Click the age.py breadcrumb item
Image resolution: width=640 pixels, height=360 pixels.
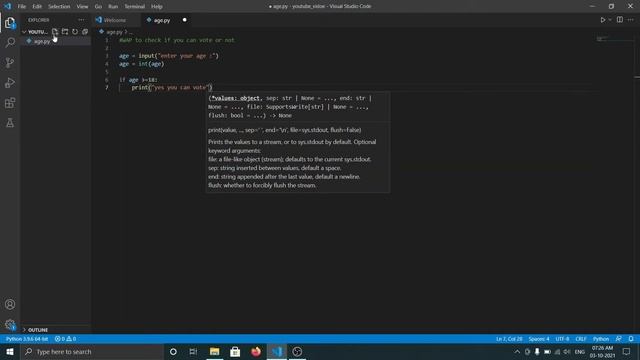tap(115, 31)
